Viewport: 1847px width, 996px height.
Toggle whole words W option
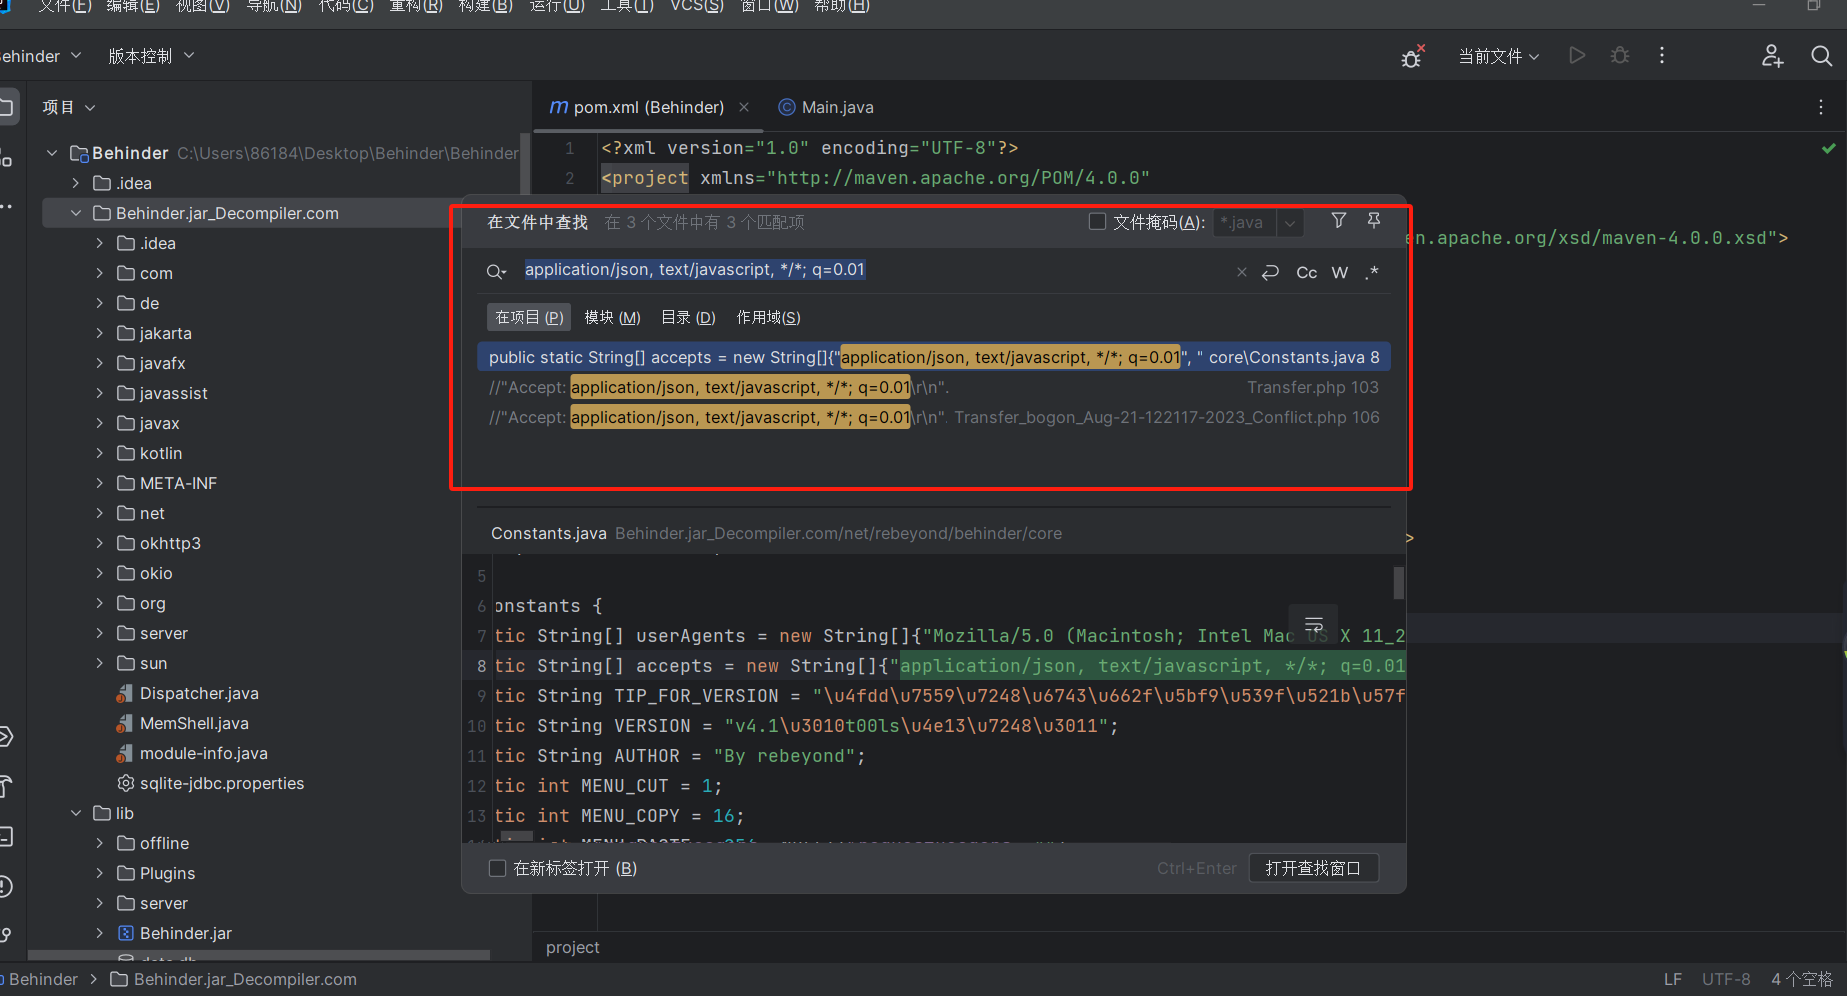click(x=1340, y=272)
